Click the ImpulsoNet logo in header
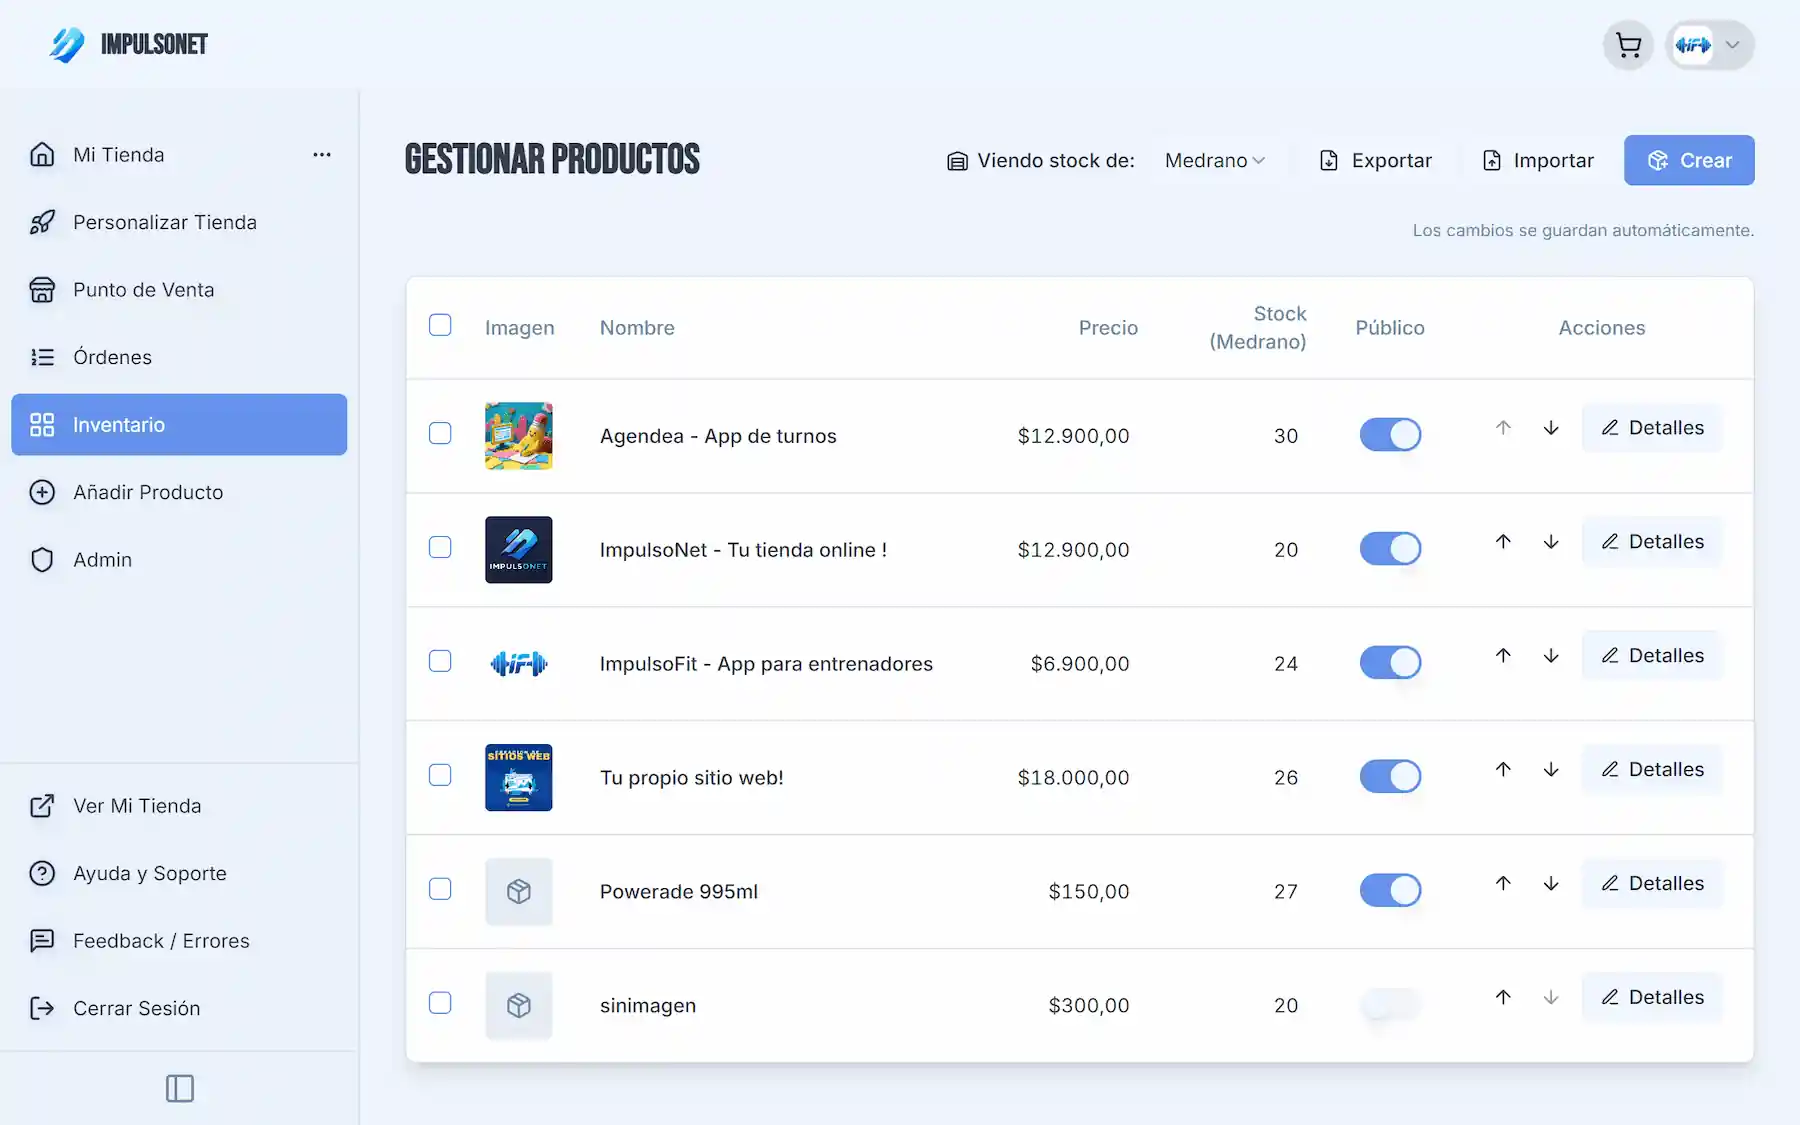 coord(129,45)
